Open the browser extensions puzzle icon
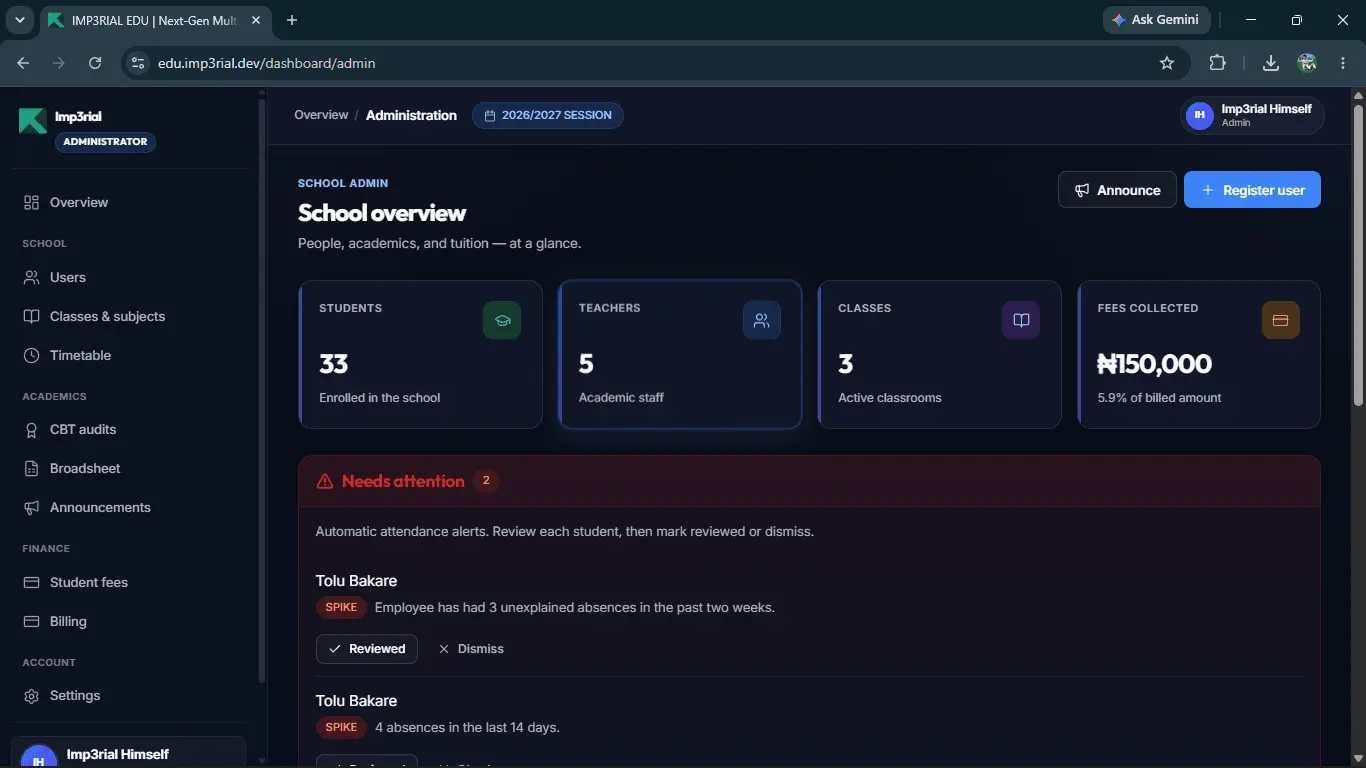The height and width of the screenshot is (768, 1366). click(x=1217, y=63)
